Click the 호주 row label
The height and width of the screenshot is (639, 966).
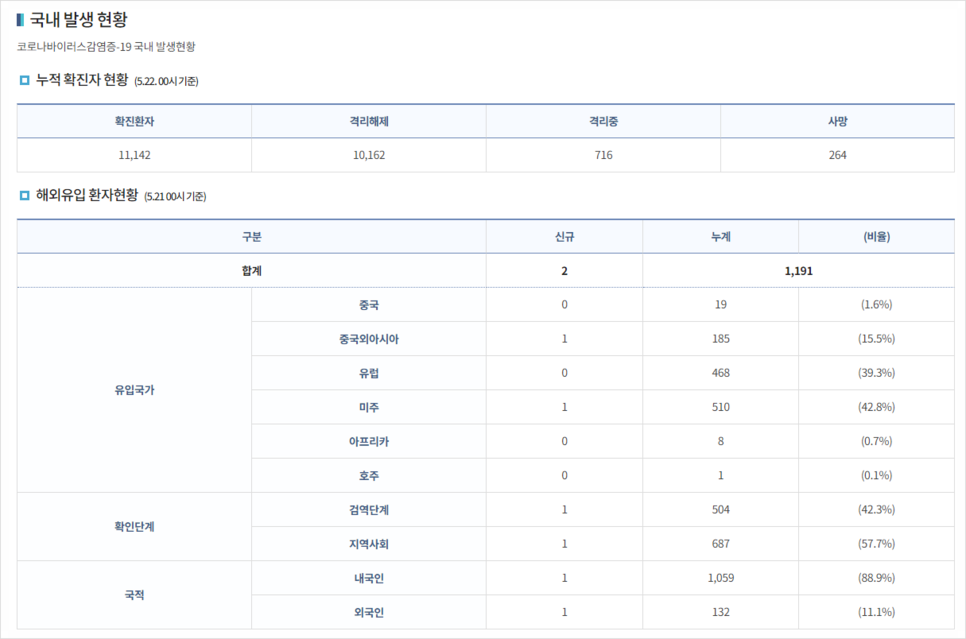369,476
